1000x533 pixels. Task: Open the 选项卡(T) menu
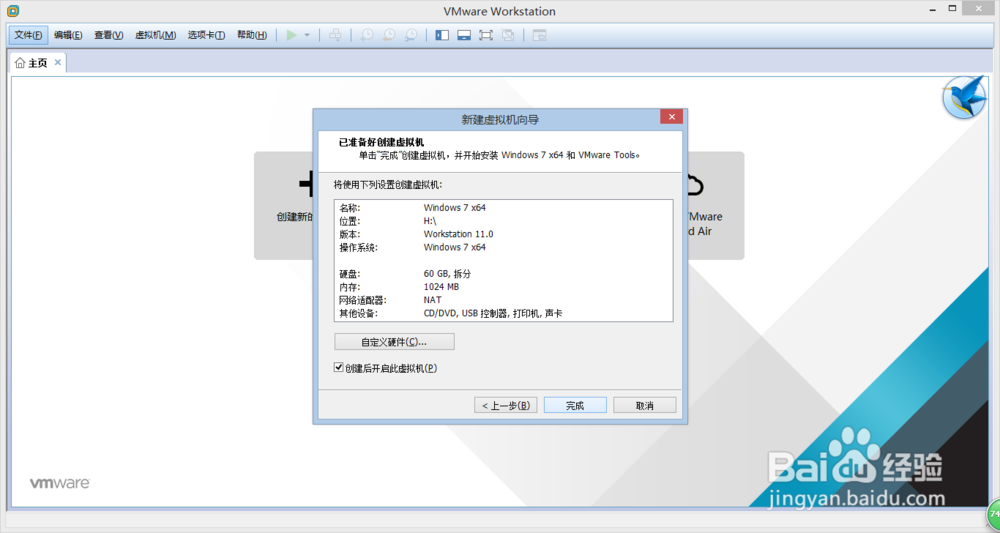(x=206, y=35)
